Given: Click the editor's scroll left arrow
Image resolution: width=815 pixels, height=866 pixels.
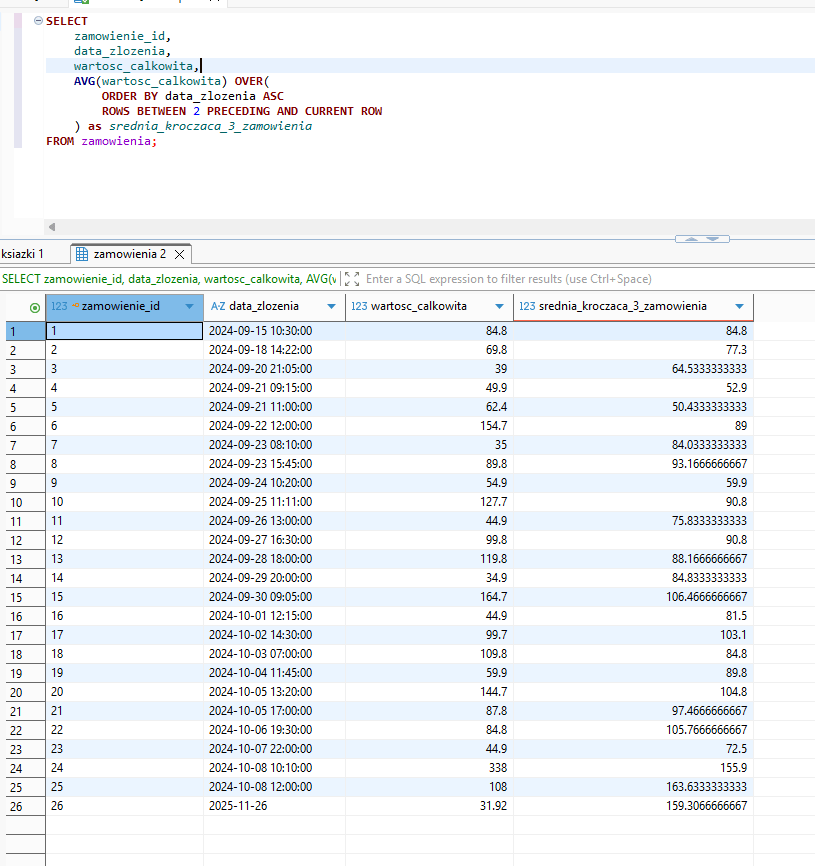Looking at the screenshot, I should pyautogui.click(x=52, y=227).
